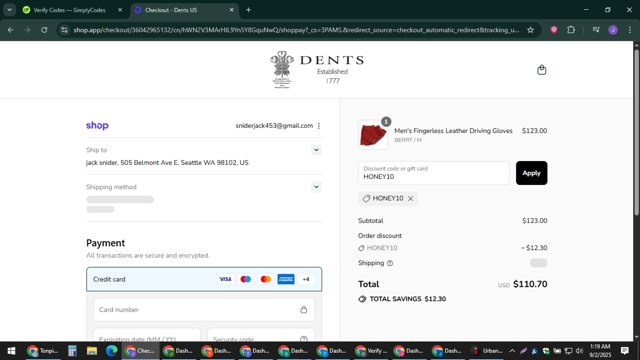Viewport: 640px width, 360px height.
Task: Click the Dents logo in header
Action: point(317,70)
